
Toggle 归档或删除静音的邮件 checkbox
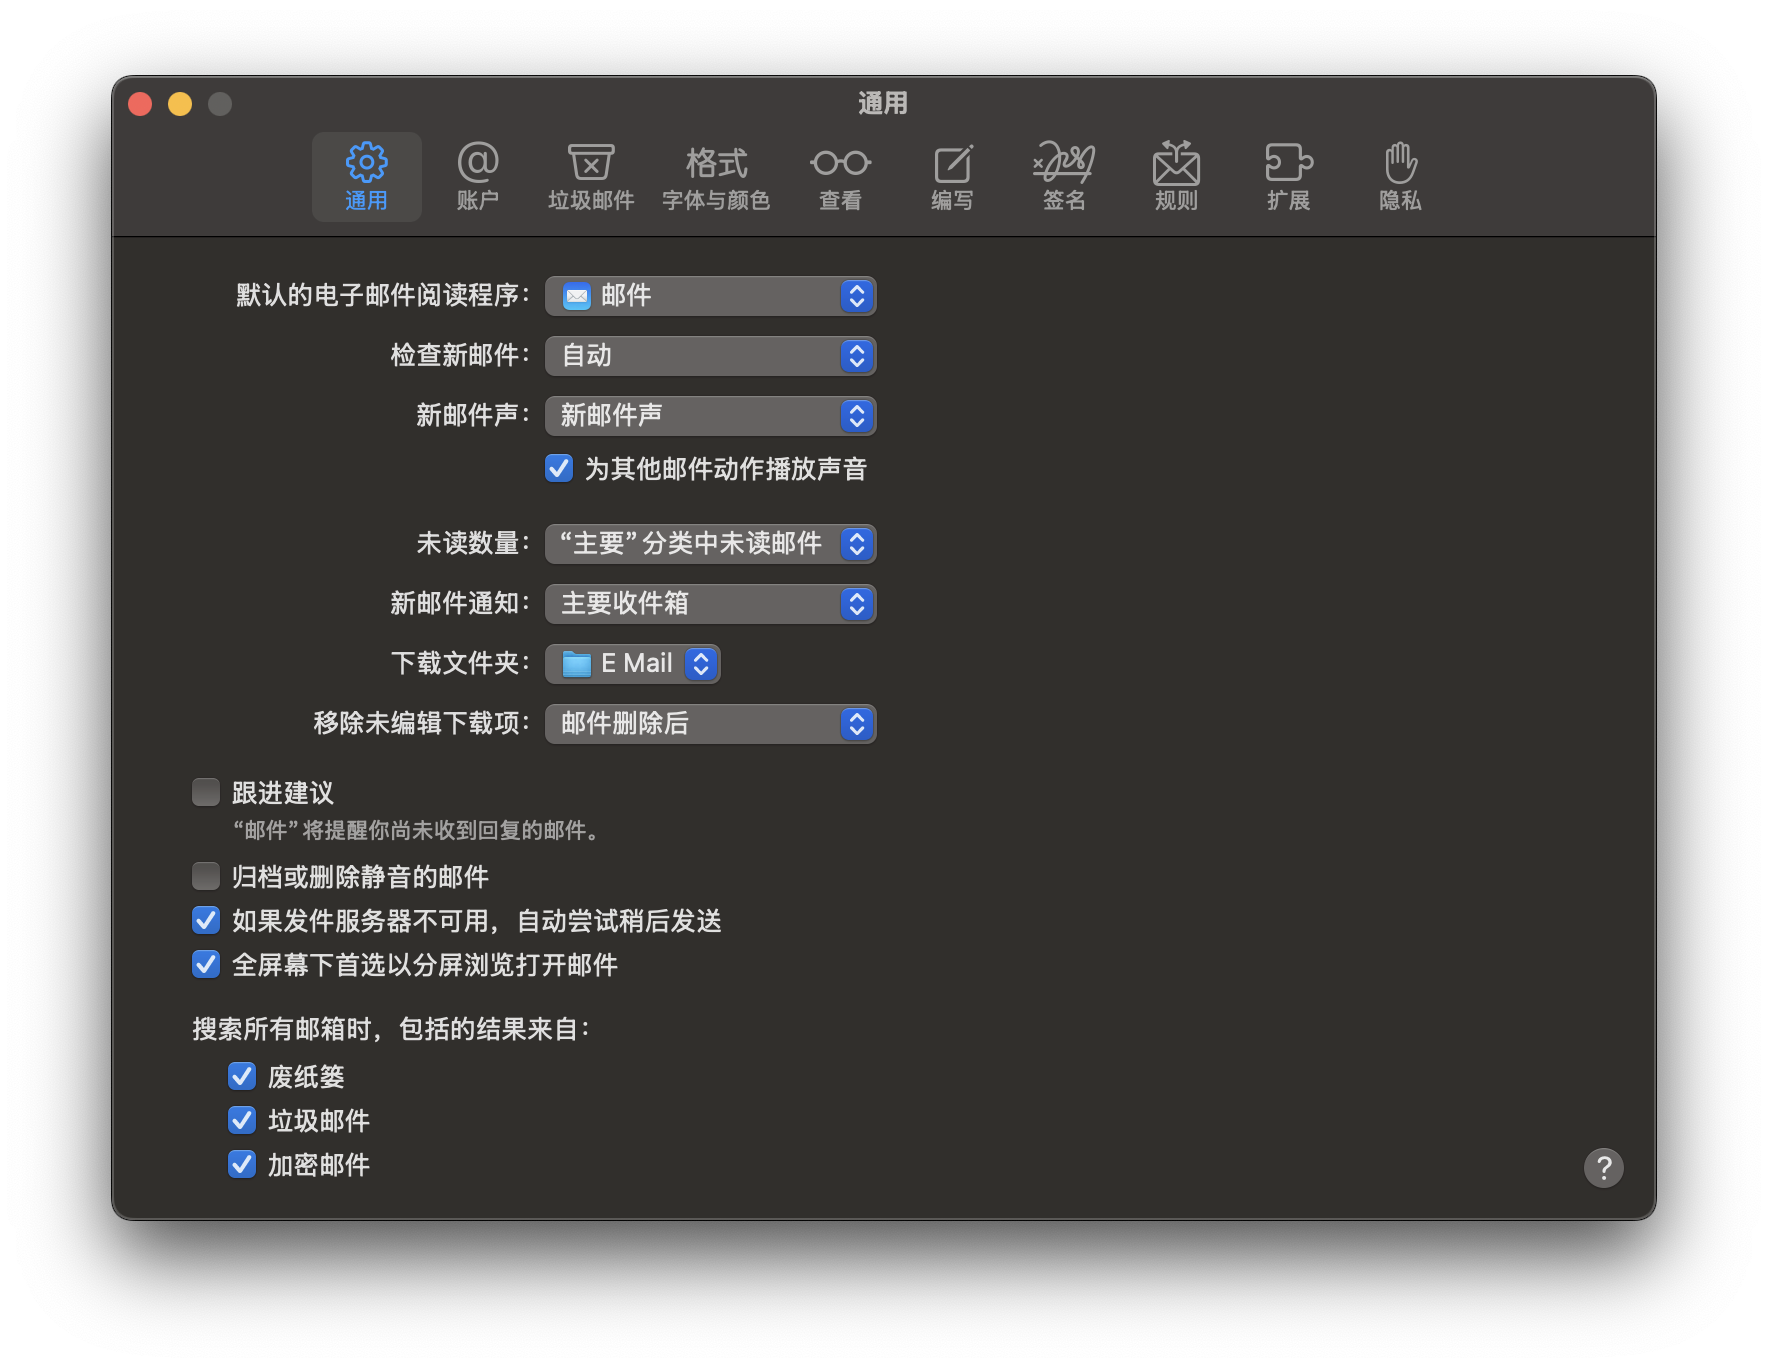[206, 877]
